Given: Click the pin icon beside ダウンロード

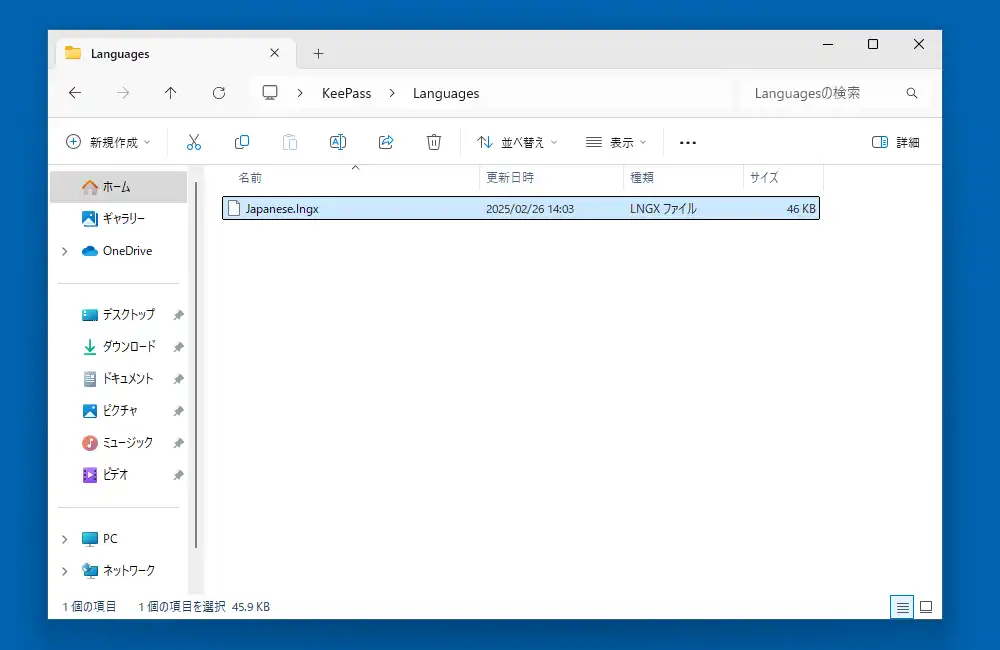Looking at the screenshot, I should pos(179,347).
